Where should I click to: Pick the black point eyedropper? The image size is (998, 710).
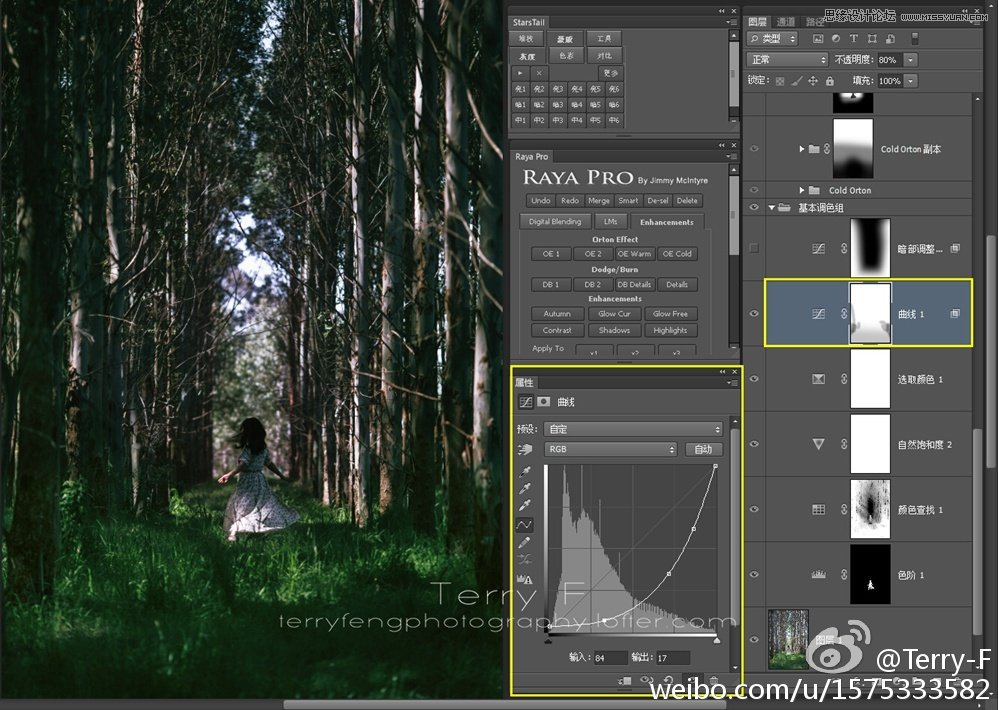pyautogui.click(x=525, y=471)
